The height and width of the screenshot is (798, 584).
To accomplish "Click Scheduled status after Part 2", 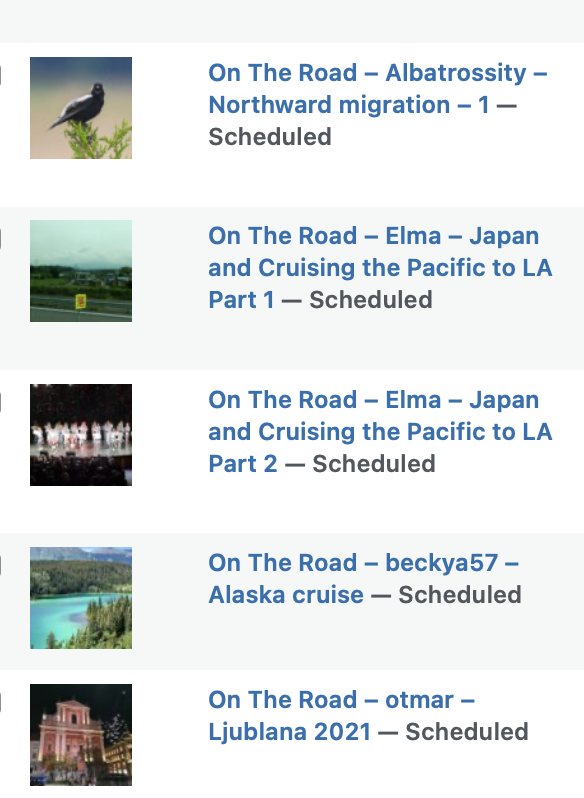I will [374, 464].
